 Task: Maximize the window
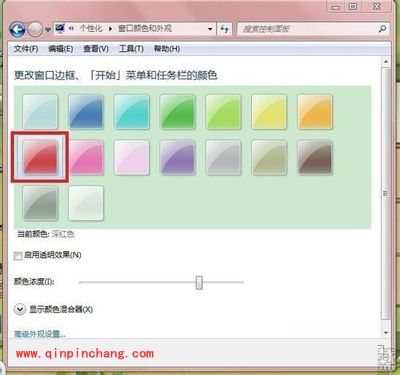click(x=353, y=7)
